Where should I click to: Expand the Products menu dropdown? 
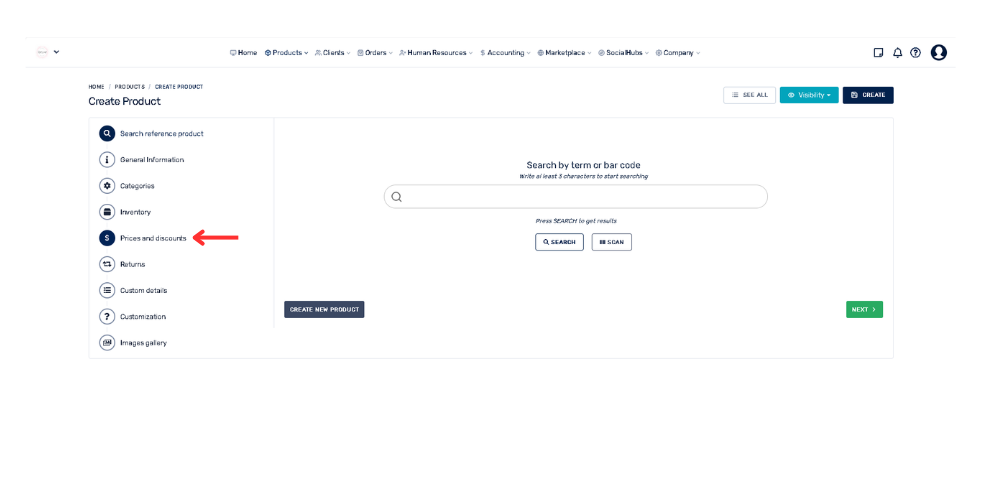click(x=287, y=53)
